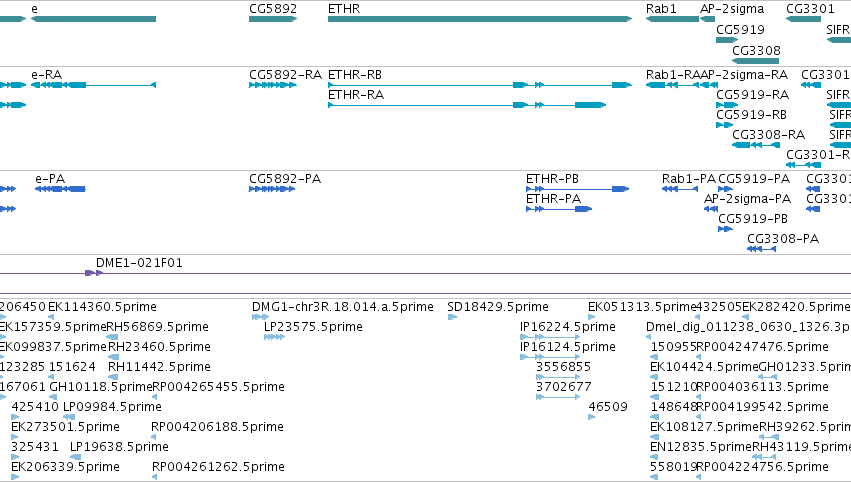This screenshot has width=851, height=482.
Task: Click the DMG1-chr3R.18.014.a.5prime EST label
Action: click(342, 307)
